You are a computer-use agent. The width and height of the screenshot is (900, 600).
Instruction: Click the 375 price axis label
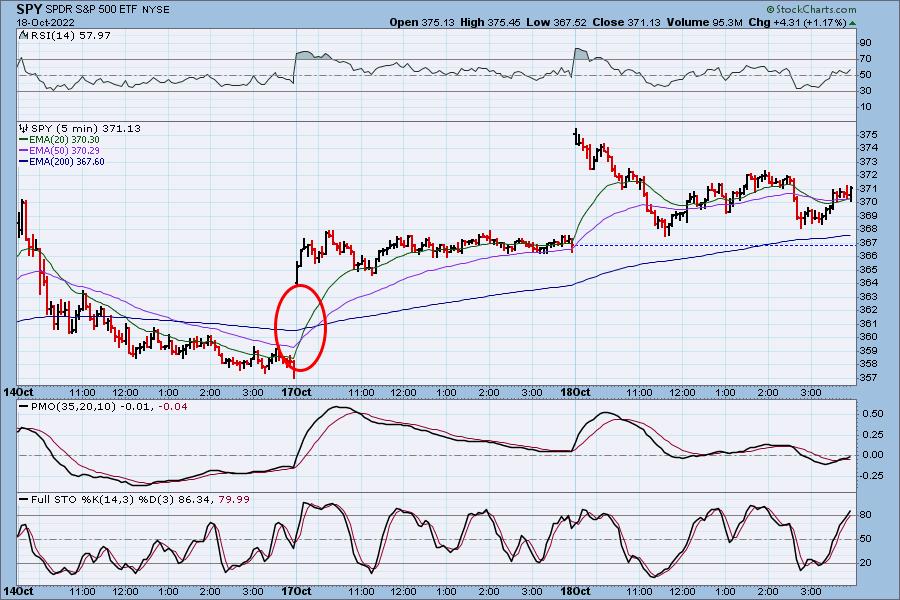click(868, 135)
